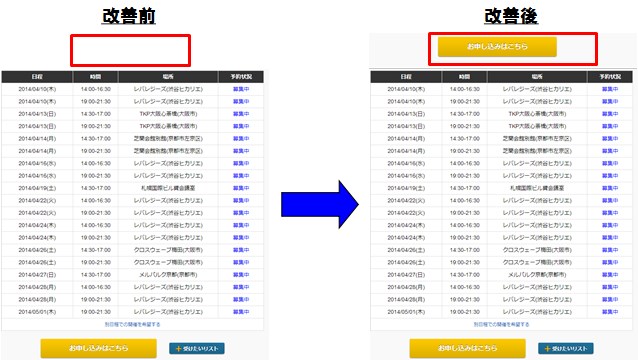
Task: Open 別日程での開催を希望する link in 改善前 panel
Action: click(133, 325)
